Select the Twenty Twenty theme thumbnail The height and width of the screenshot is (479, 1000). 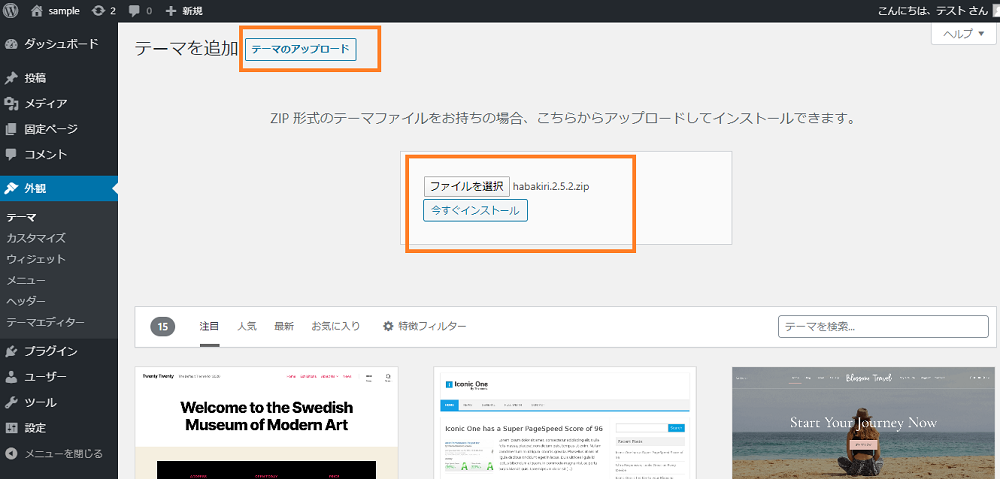click(x=267, y=423)
